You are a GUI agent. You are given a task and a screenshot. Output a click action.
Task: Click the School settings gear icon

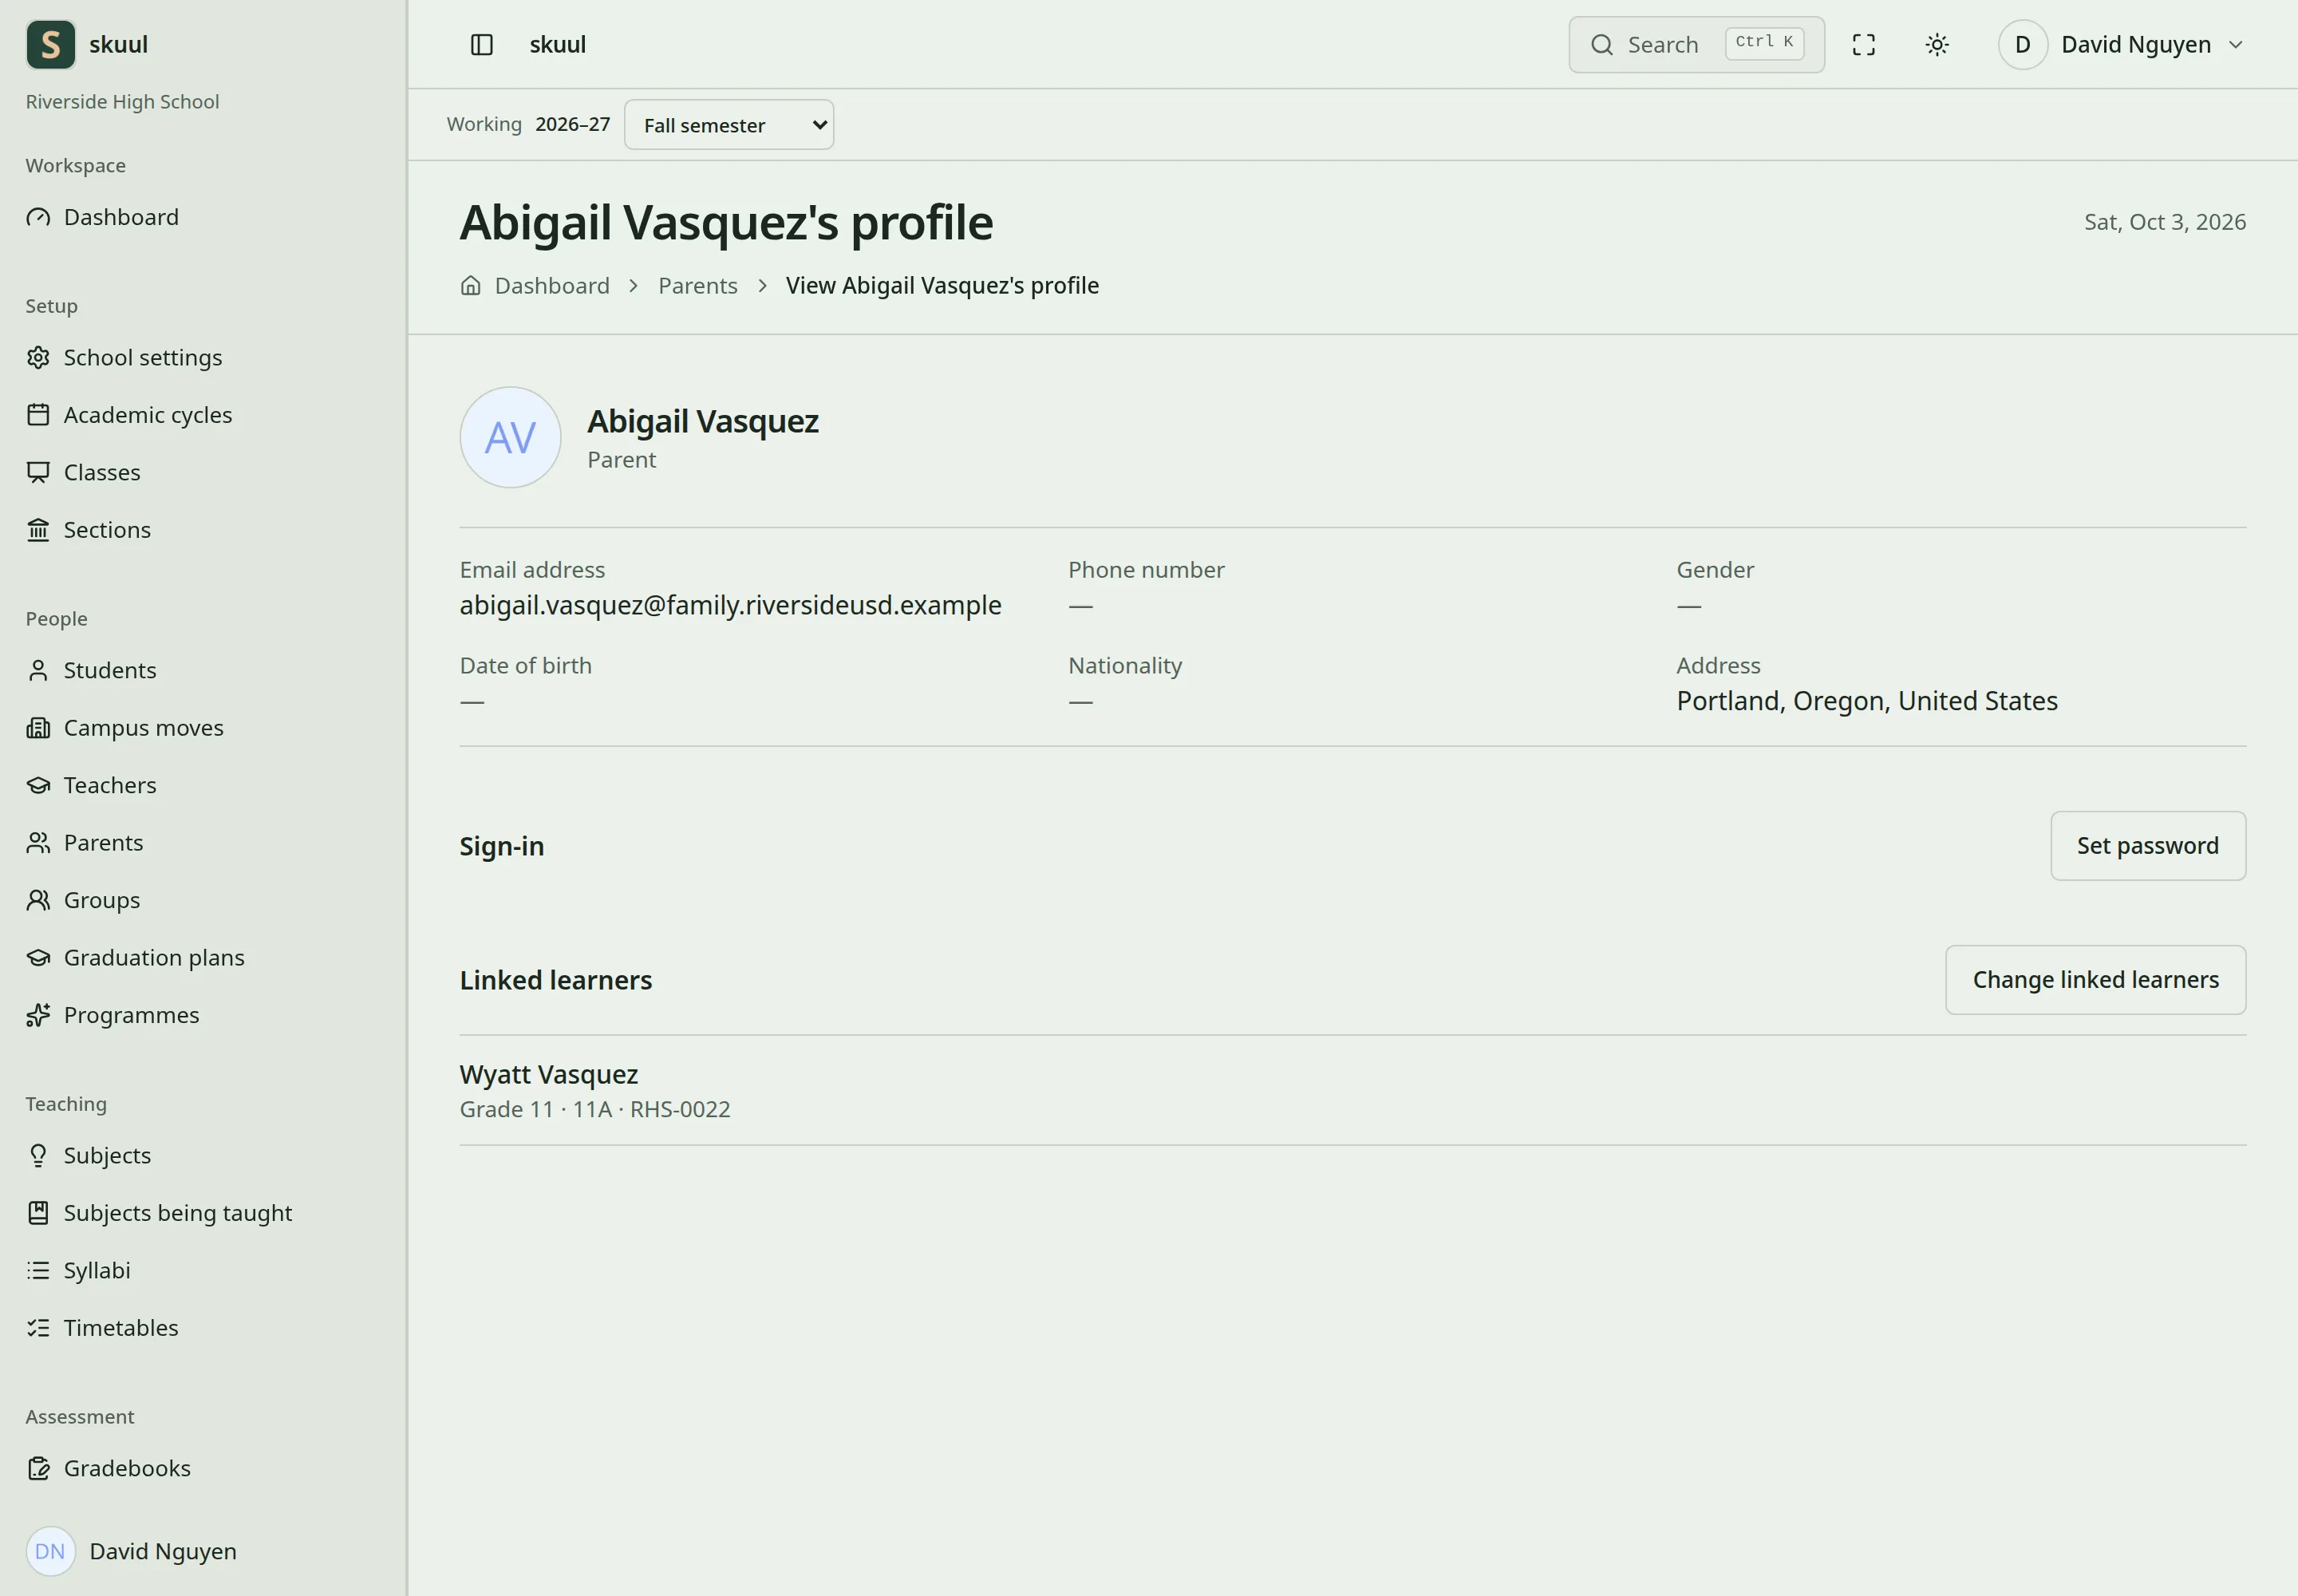[x=38, y=357]
